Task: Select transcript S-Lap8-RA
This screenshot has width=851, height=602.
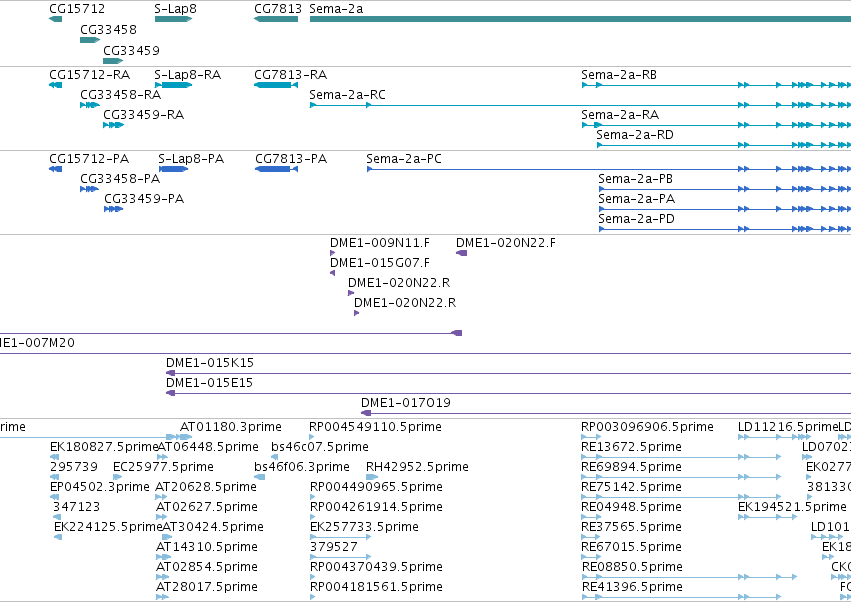Action: pyautogui.click(x=187, y=74)
